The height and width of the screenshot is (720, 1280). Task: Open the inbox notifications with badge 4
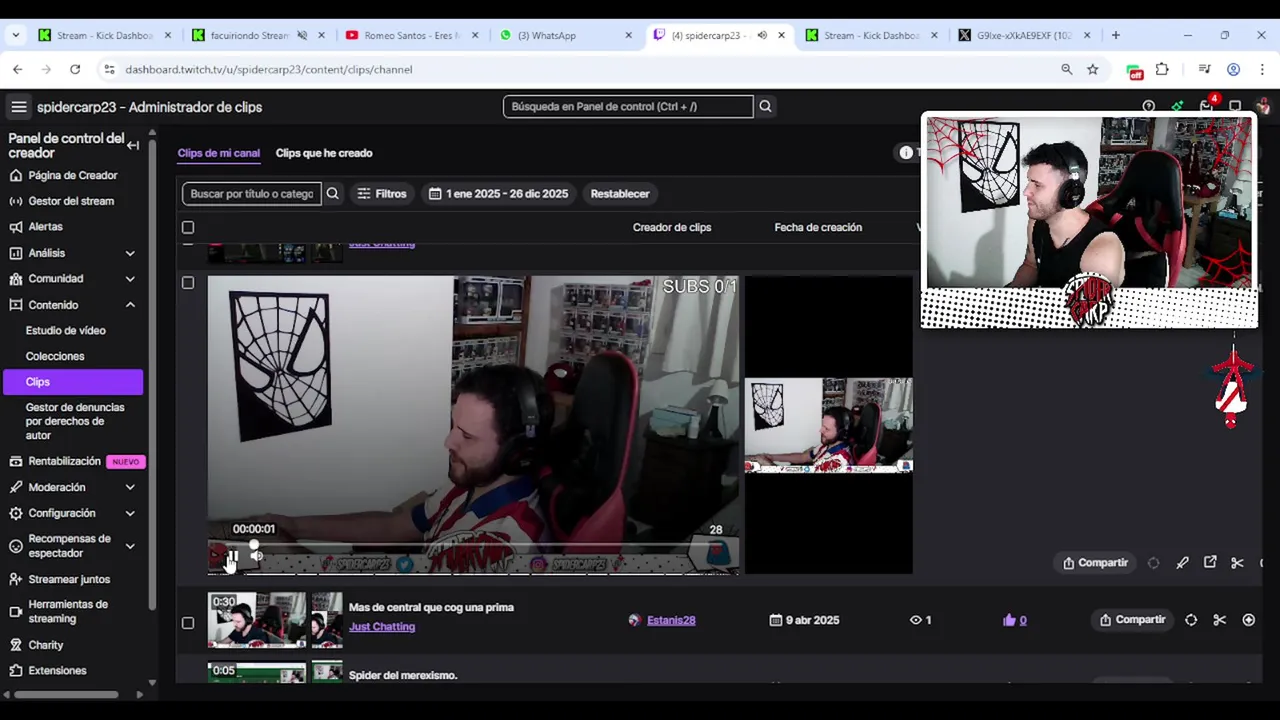(1207, 105)
